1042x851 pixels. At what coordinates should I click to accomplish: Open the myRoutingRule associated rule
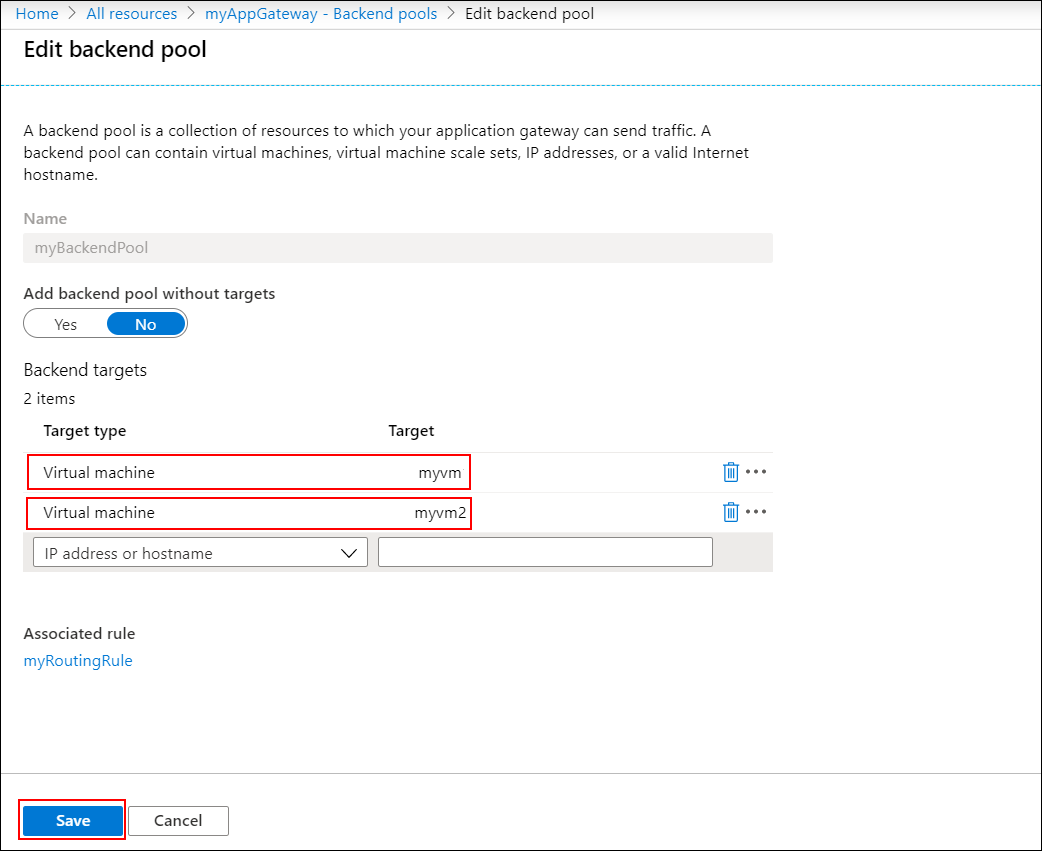[x=78, y=660]
